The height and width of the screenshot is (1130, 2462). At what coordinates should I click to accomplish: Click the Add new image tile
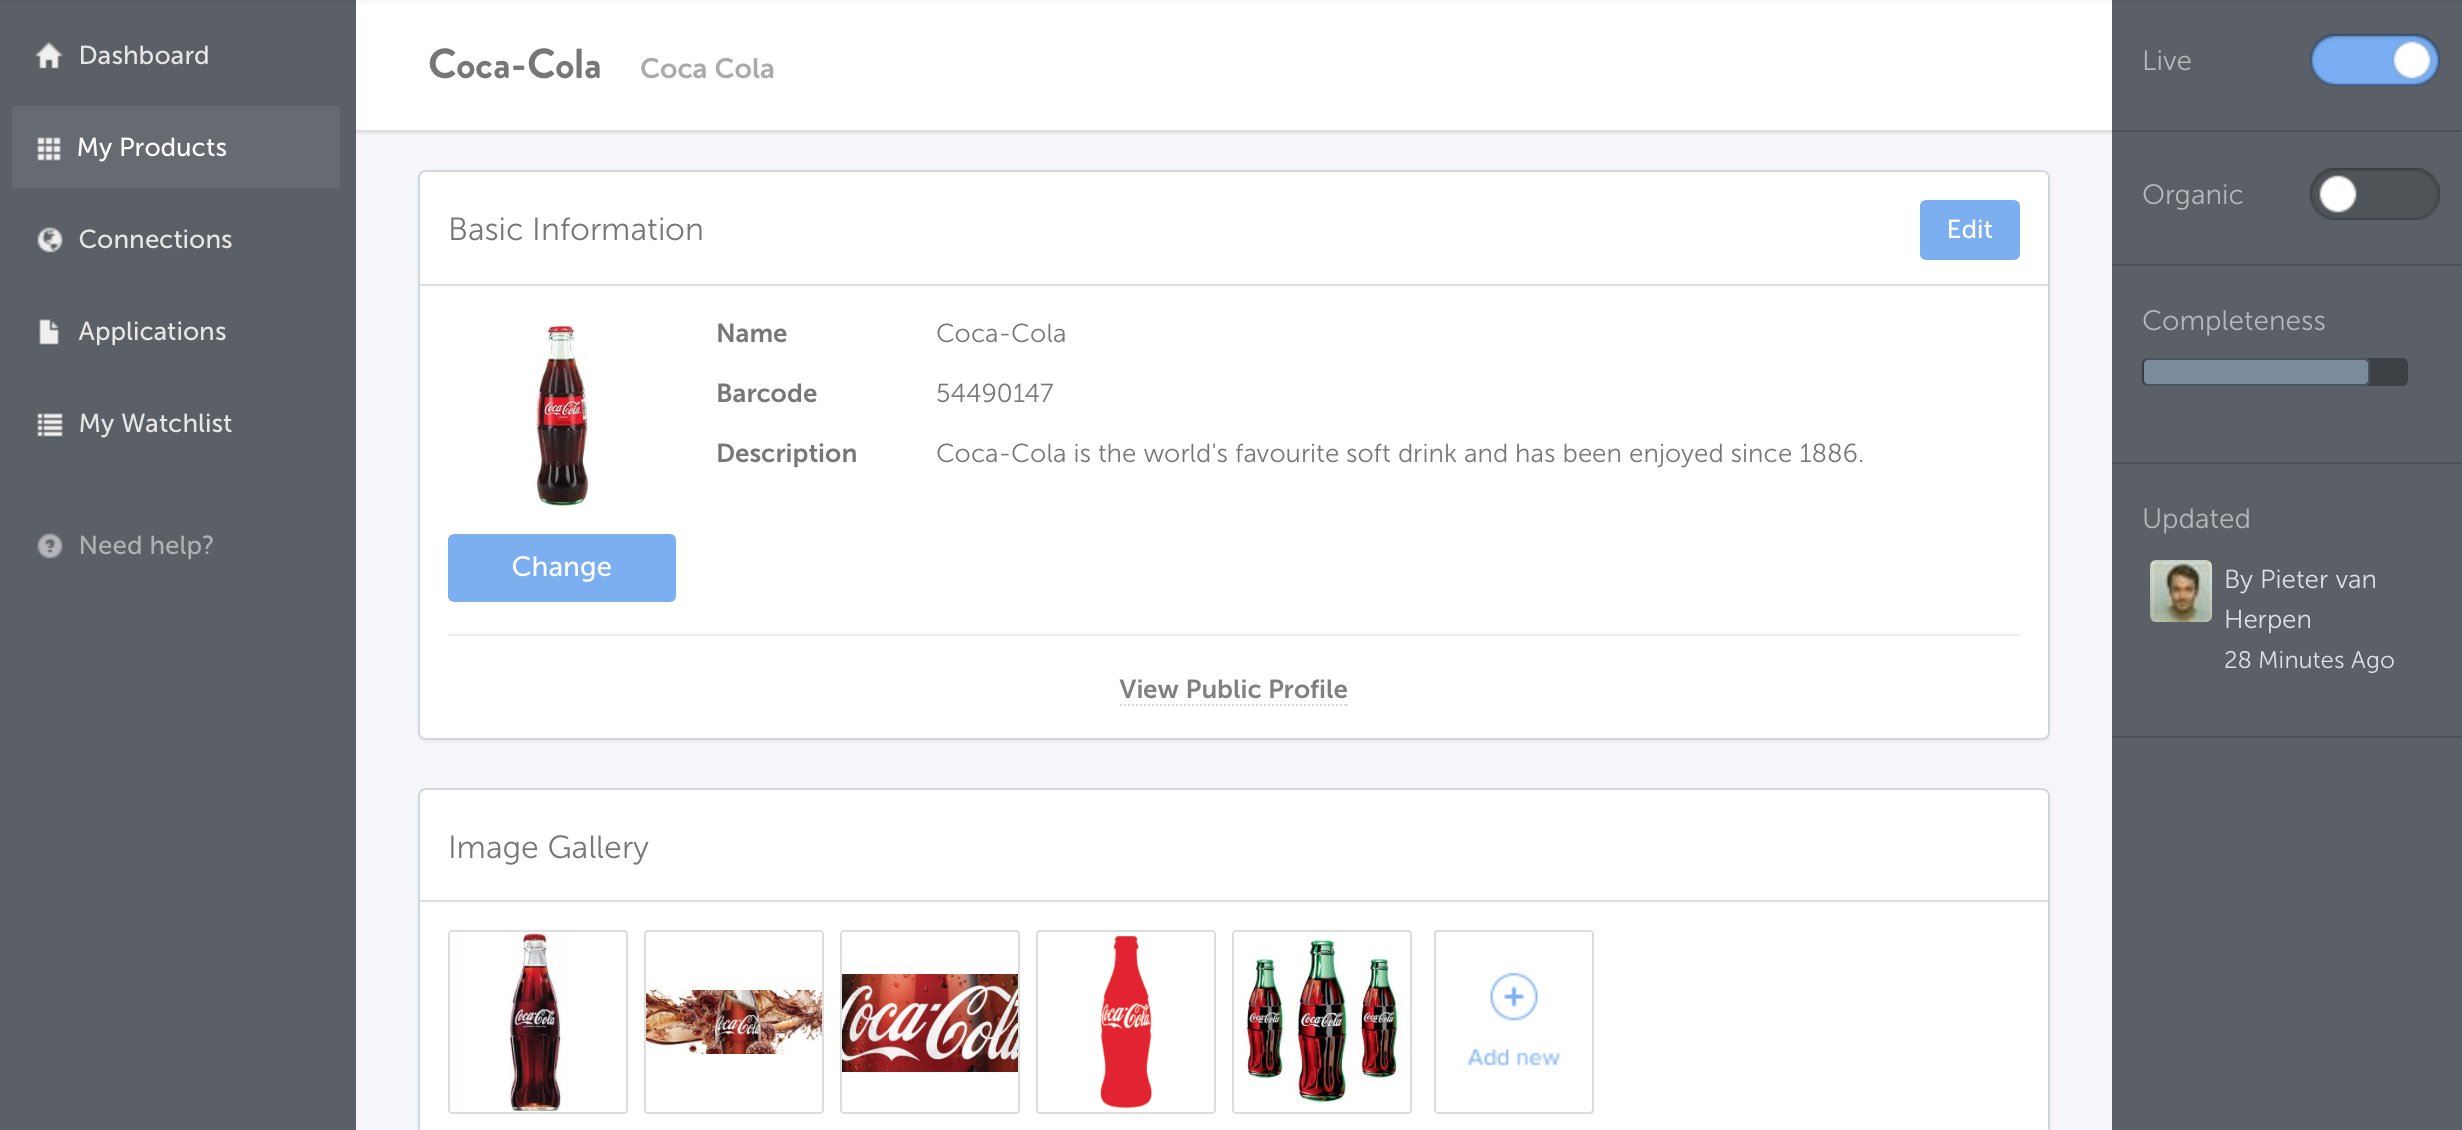(1513, 1021)
